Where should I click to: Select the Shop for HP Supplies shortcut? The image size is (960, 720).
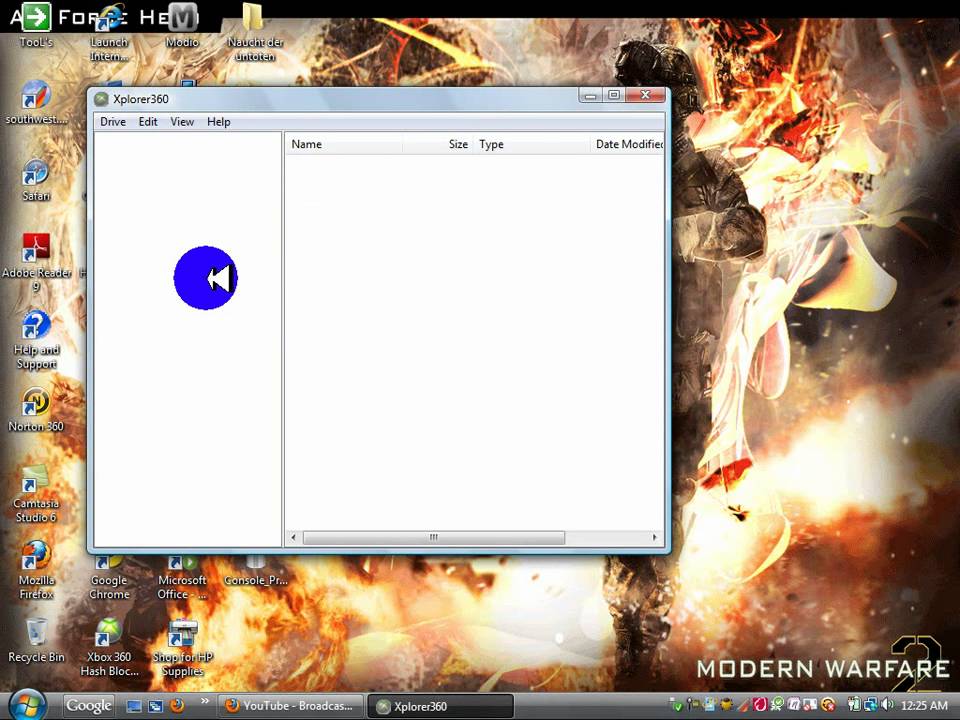(x=182, y=648)
